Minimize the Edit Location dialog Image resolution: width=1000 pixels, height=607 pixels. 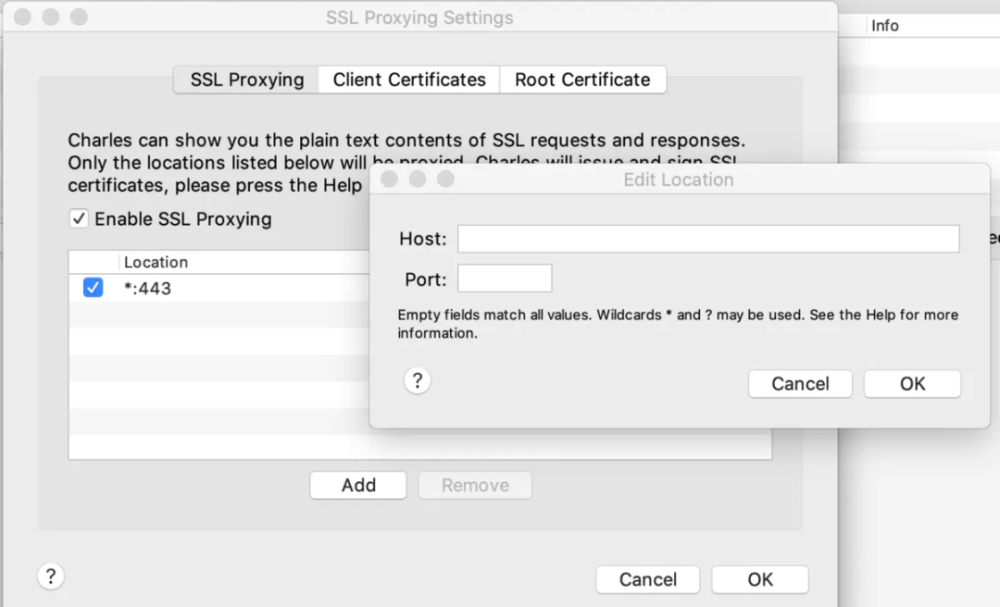tap(417, 179)
